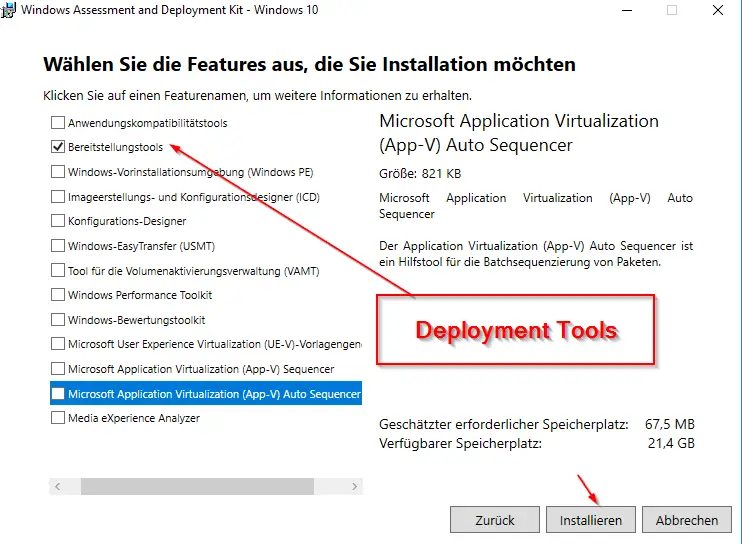
Task: Click the left arrow of horizontal scrollbar
Action: tap(58, 486)
